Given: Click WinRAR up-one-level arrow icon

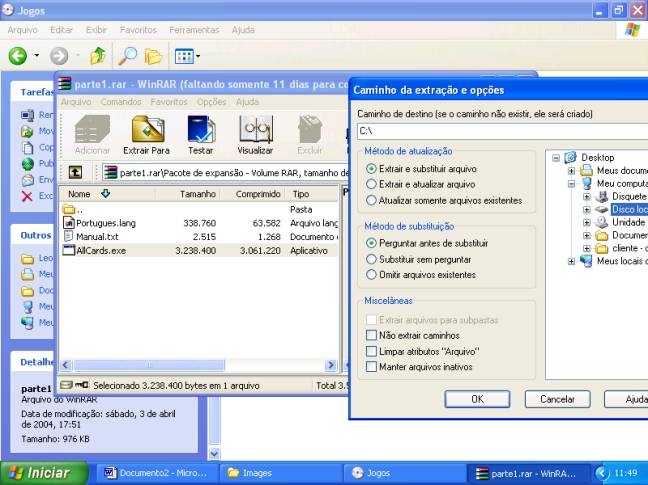Looking at the screenshot, I should (75, 173).
